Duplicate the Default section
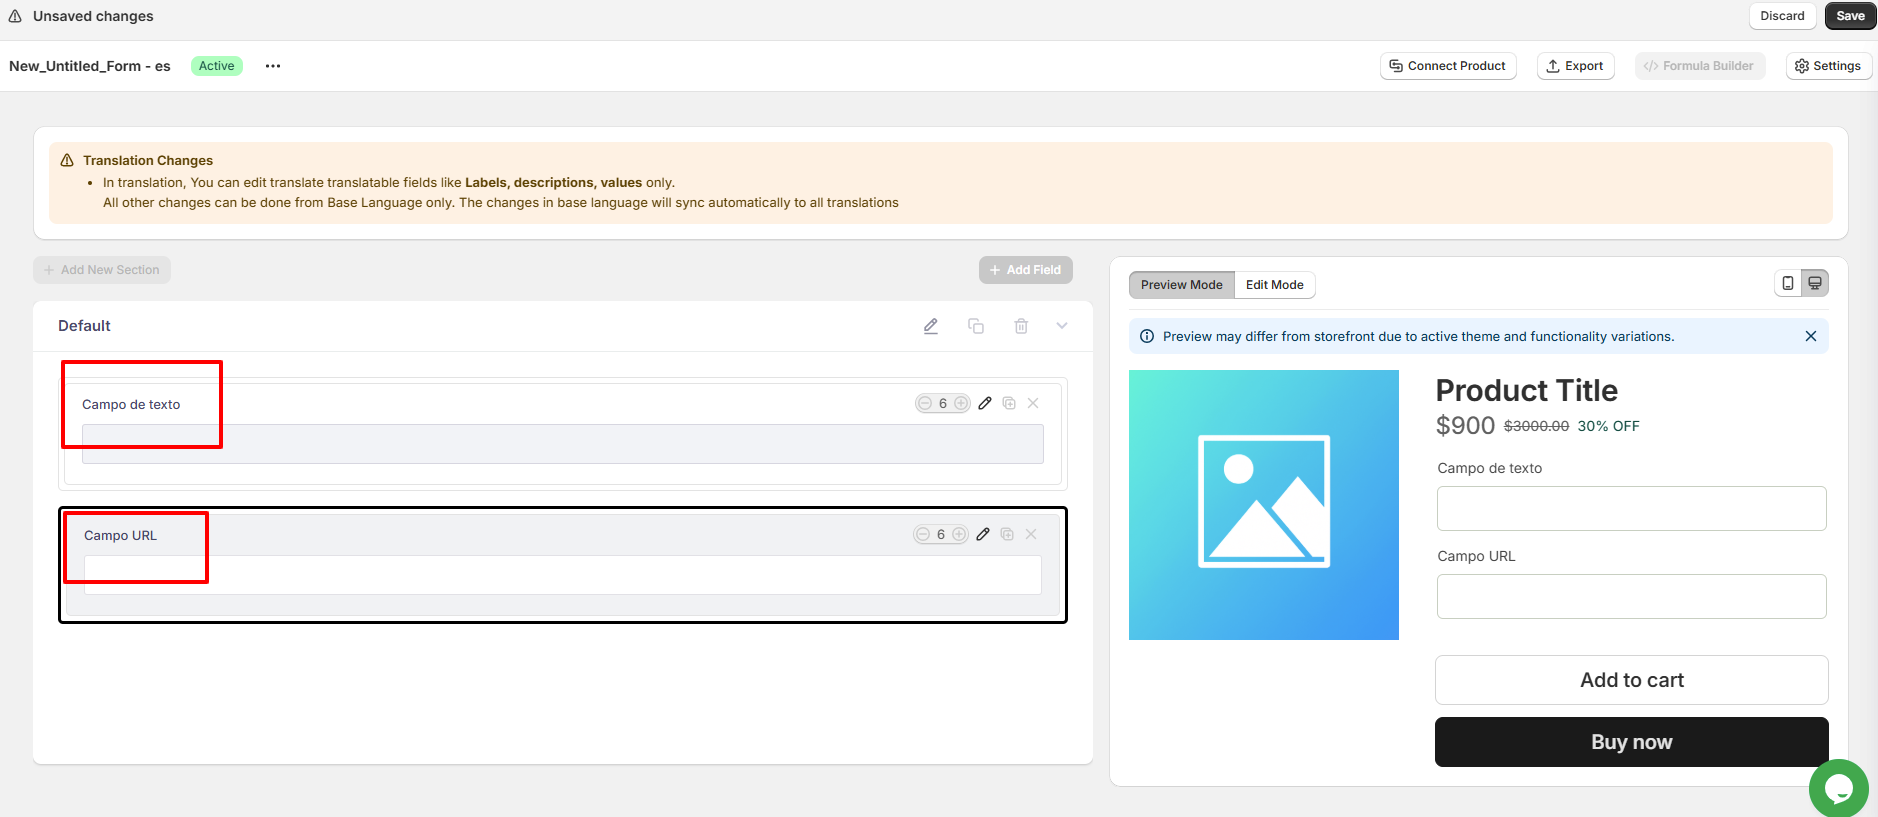The height and width of the screenshot is (817, 1878). 976,326
